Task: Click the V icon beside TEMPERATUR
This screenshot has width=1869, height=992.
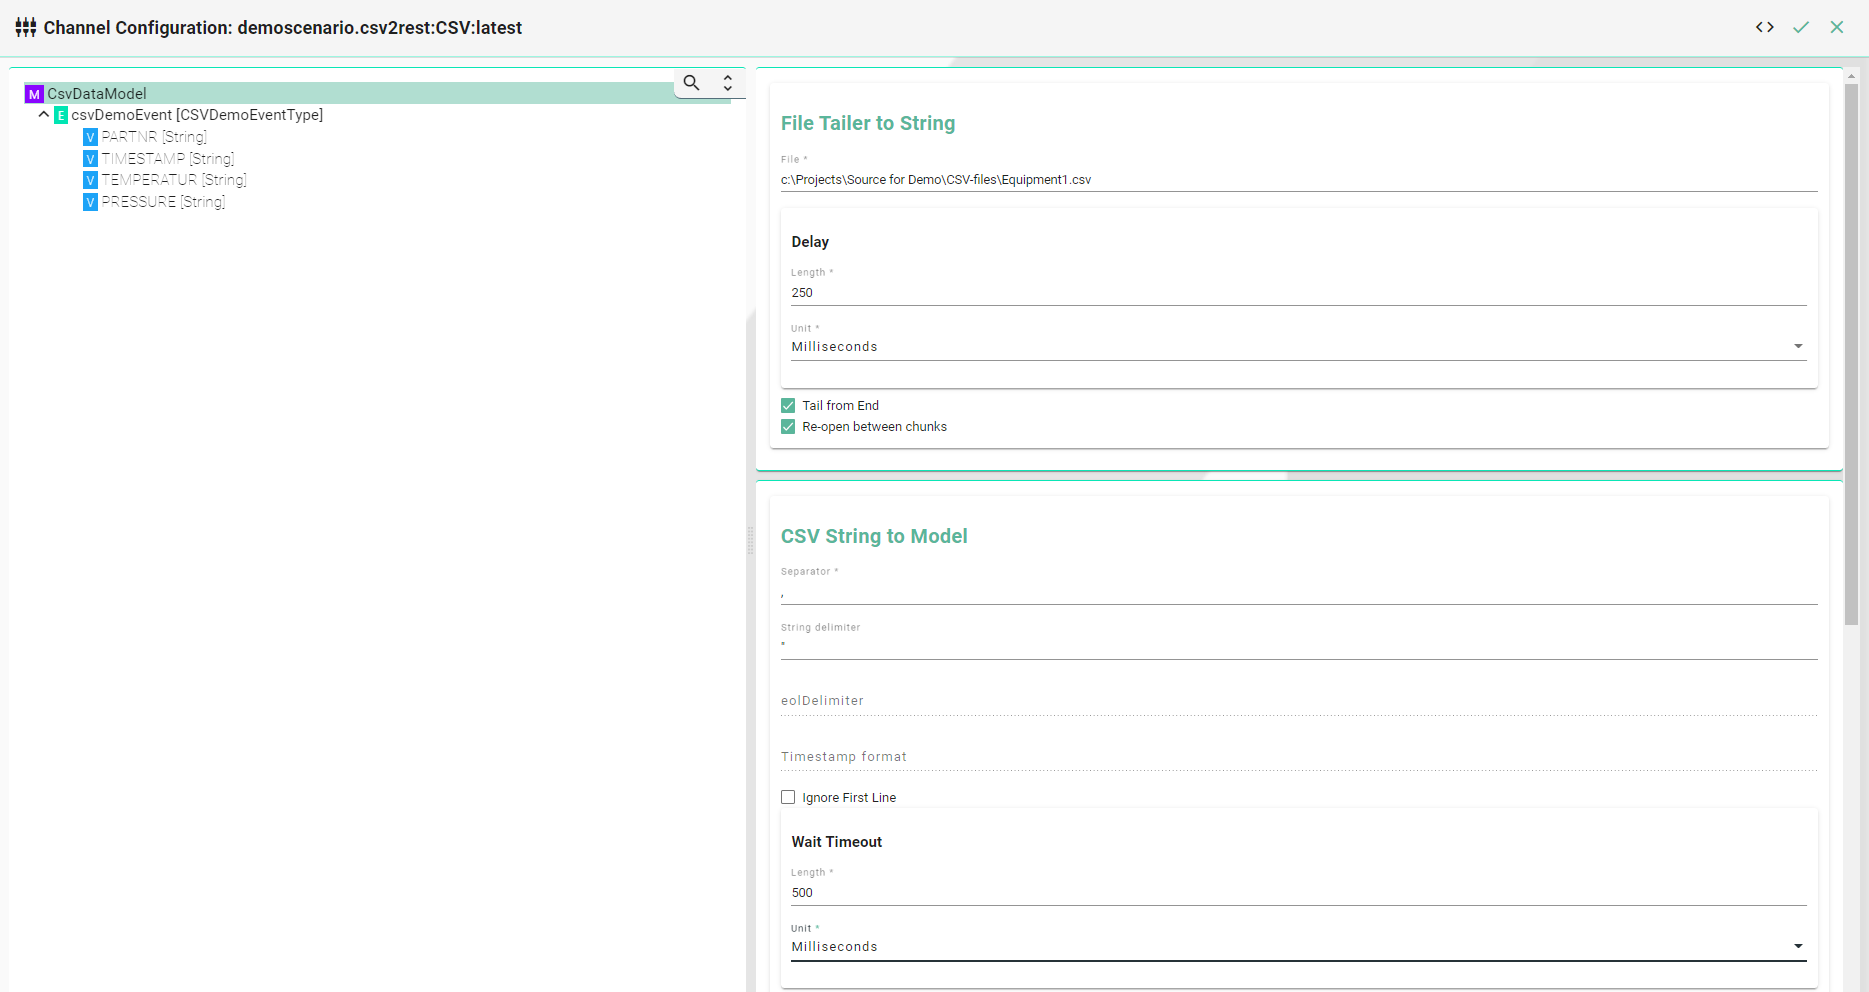Action: [x=90, y=180]
